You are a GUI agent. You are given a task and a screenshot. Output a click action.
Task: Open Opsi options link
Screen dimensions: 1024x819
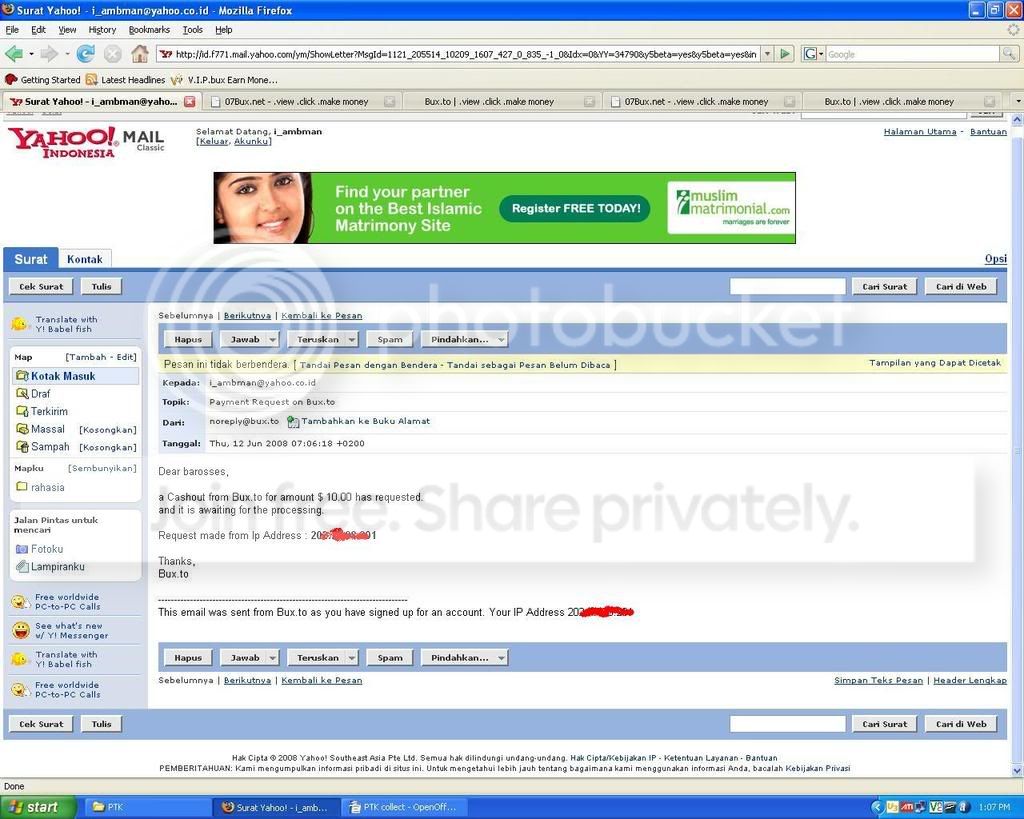point(995,259)
